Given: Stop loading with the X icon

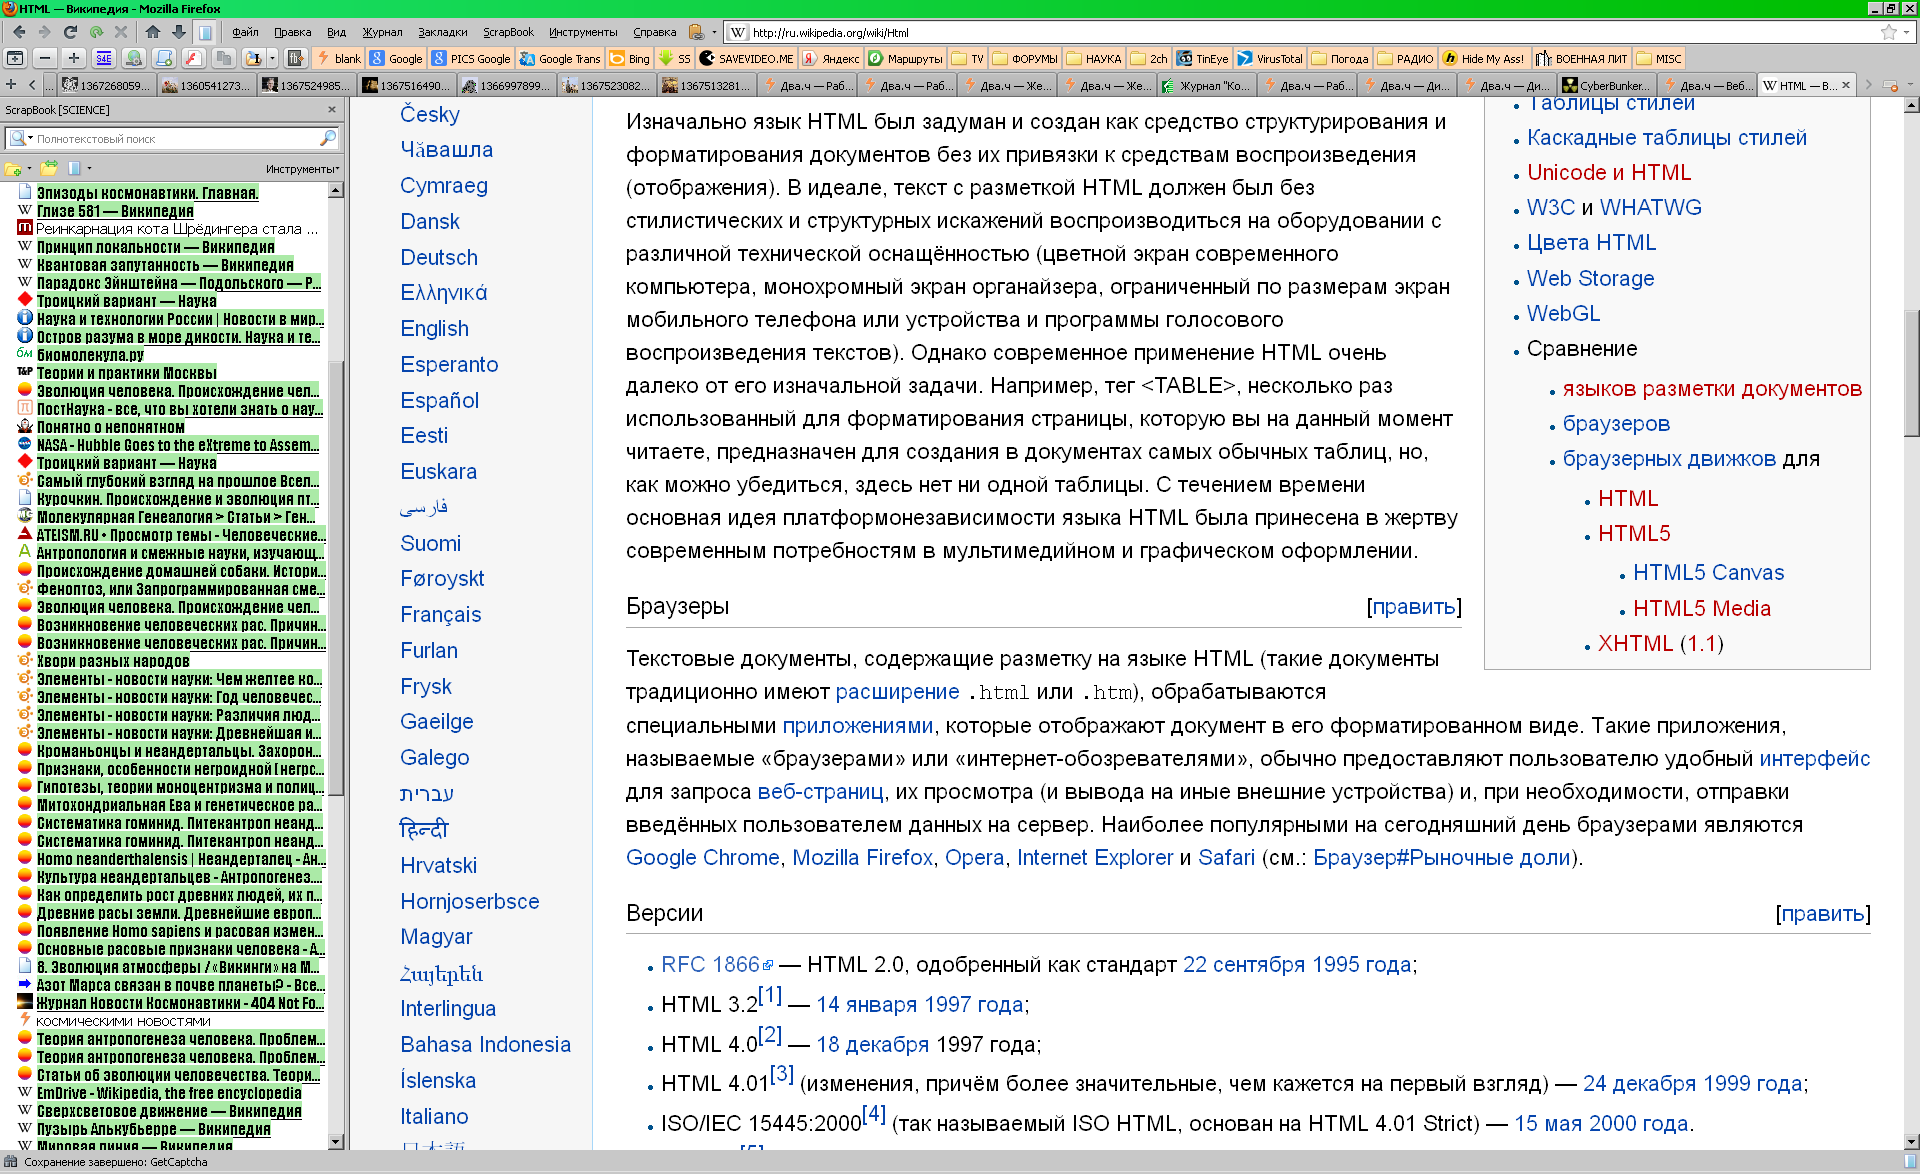Looking at the screenshot, I should [121, 32].
